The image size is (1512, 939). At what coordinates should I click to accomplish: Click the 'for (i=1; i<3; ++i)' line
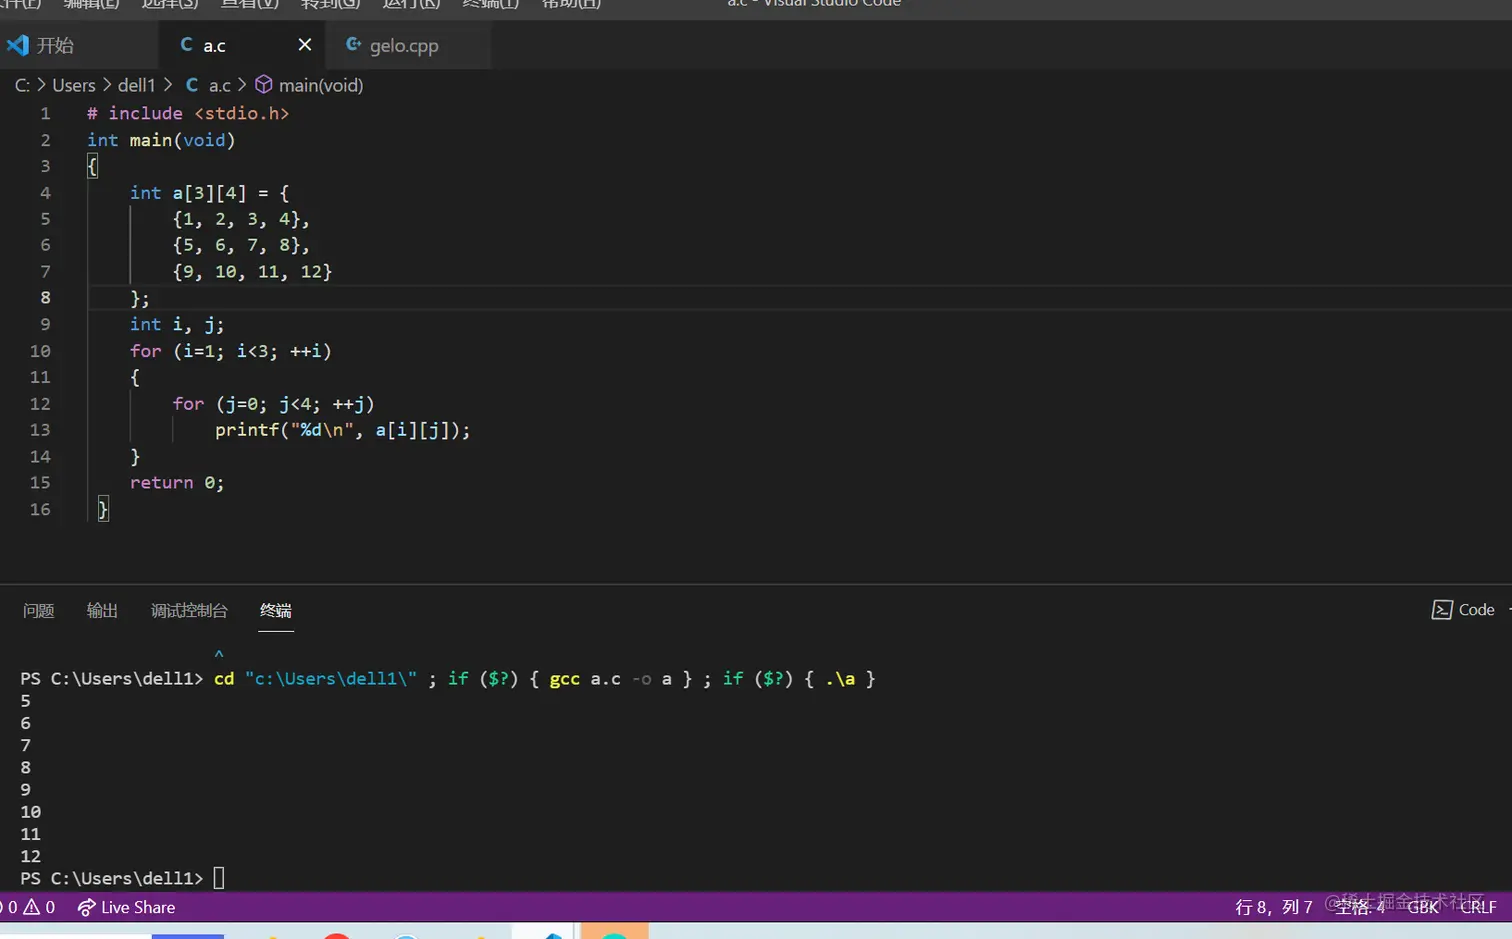tap(230, 351)
